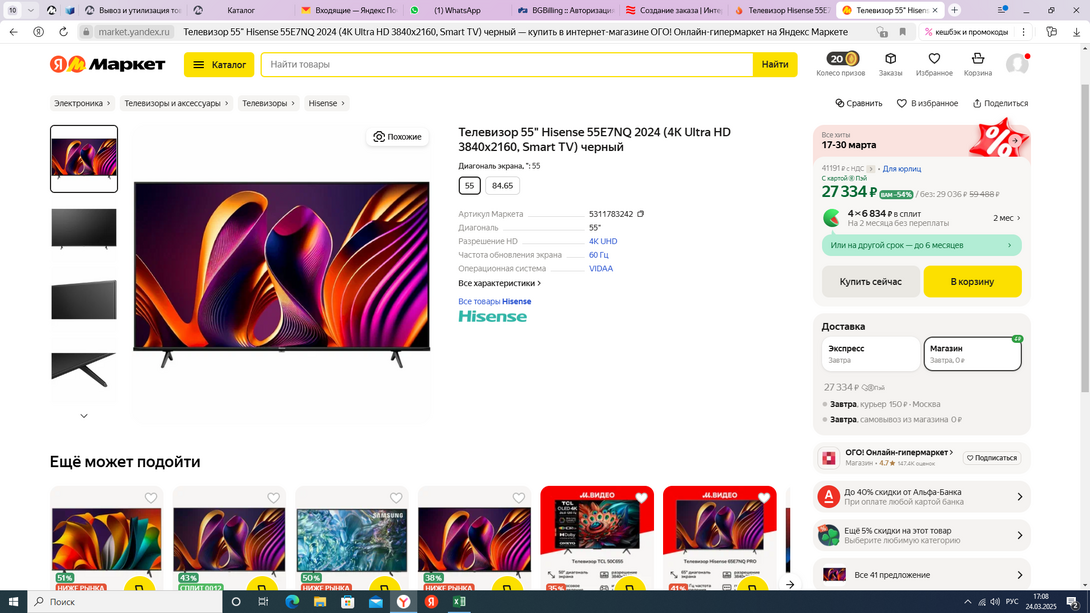Open the Hisense breadcrumb
Screen dimensions: 1090x613
point(327,103)
